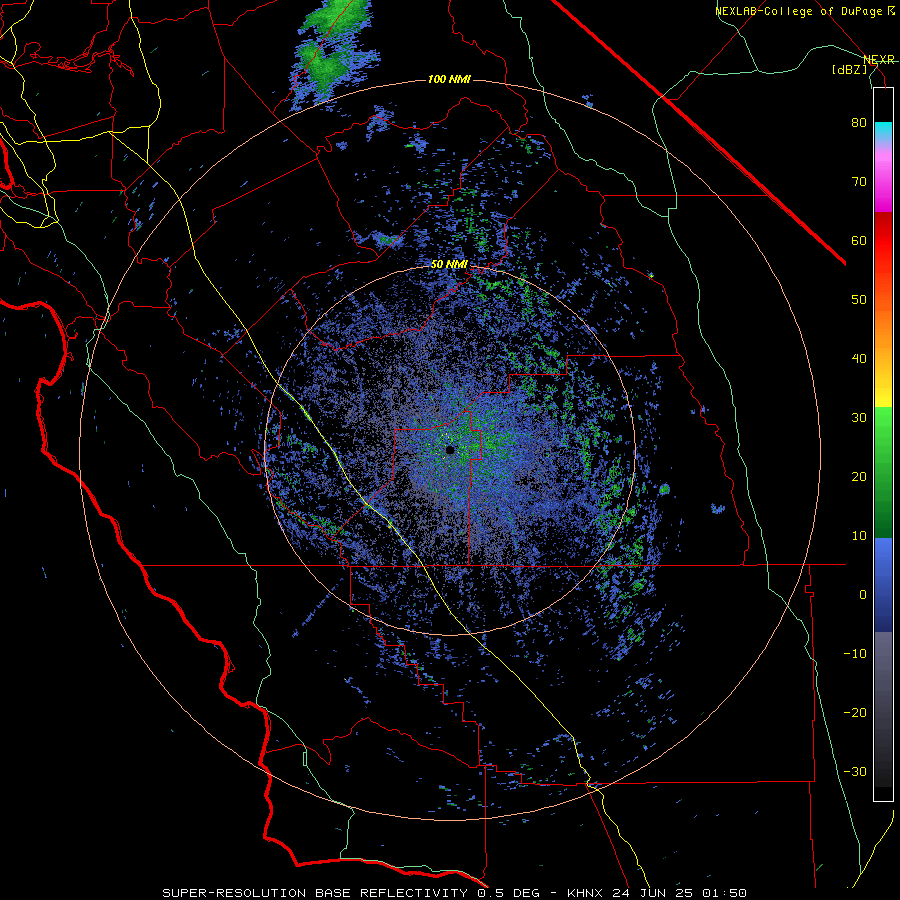Image resolution: width=900 pixels, height=900 pixels.
Task: Pick the blue segment of the color bar
Action: point(883,585)
